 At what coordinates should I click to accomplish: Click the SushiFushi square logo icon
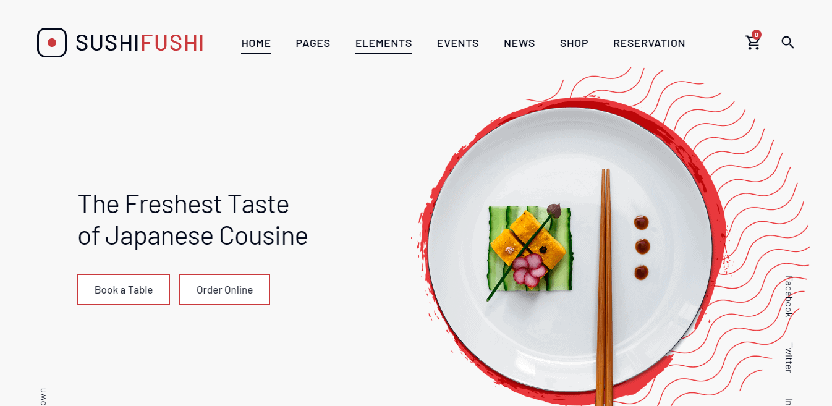[51, 42]
